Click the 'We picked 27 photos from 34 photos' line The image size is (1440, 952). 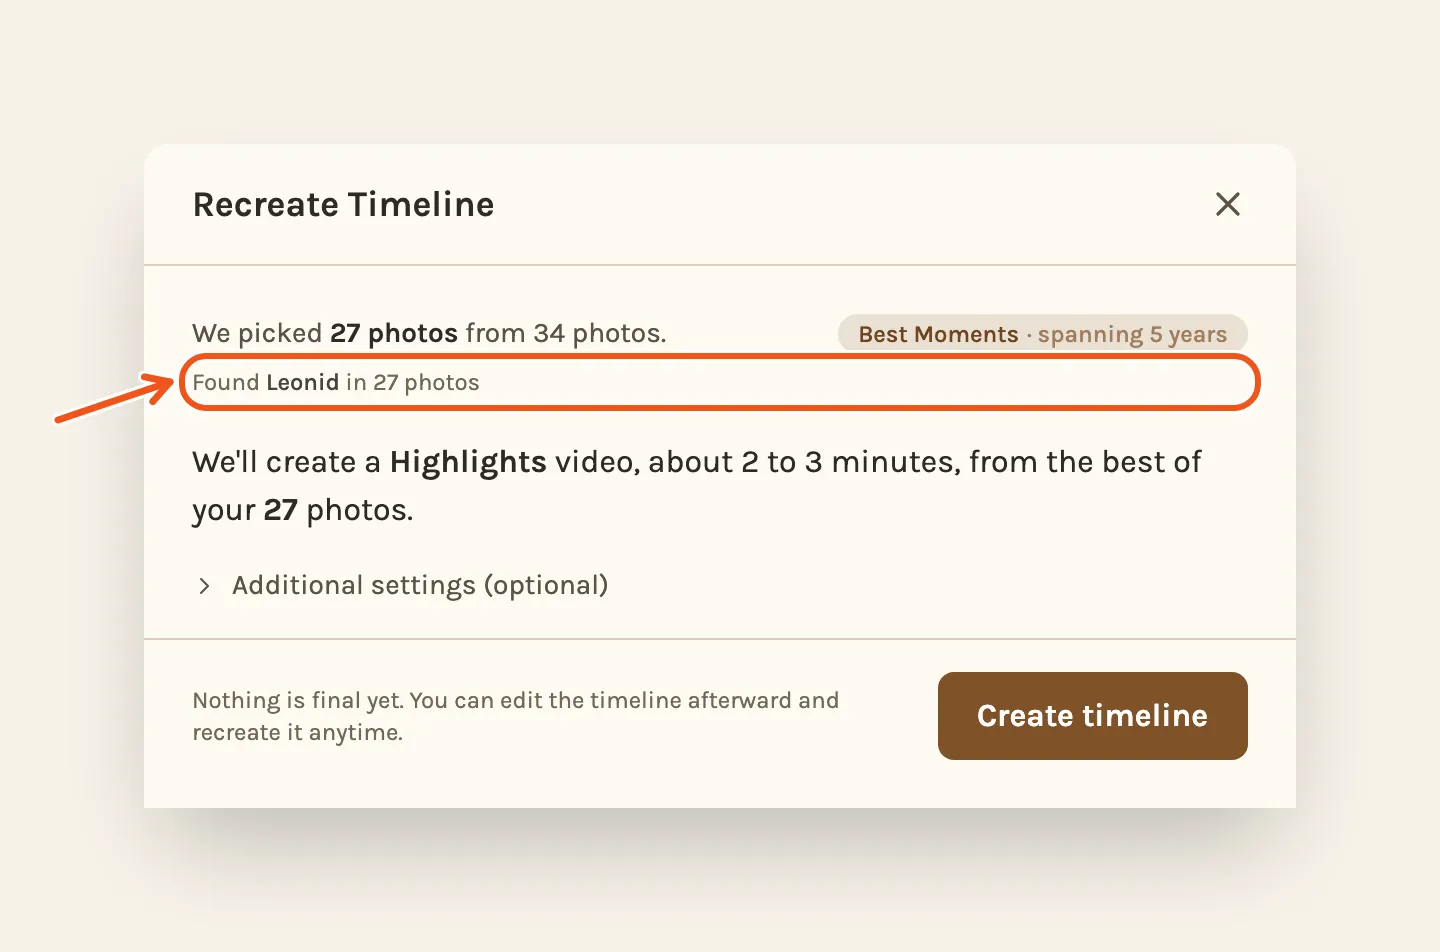[x=429, y=333]
